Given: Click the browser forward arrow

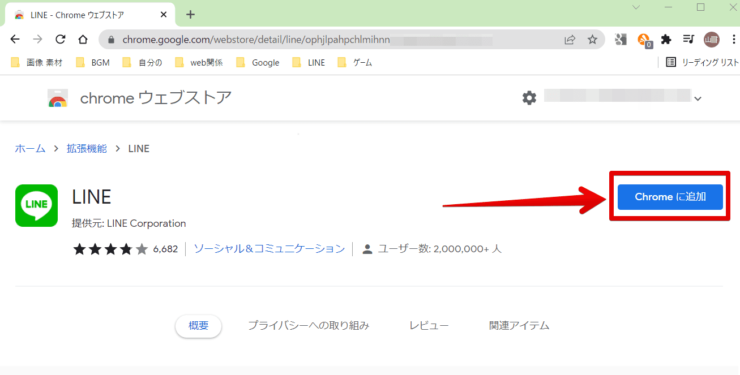Looking at the screenshot, I should click(38, 40).
